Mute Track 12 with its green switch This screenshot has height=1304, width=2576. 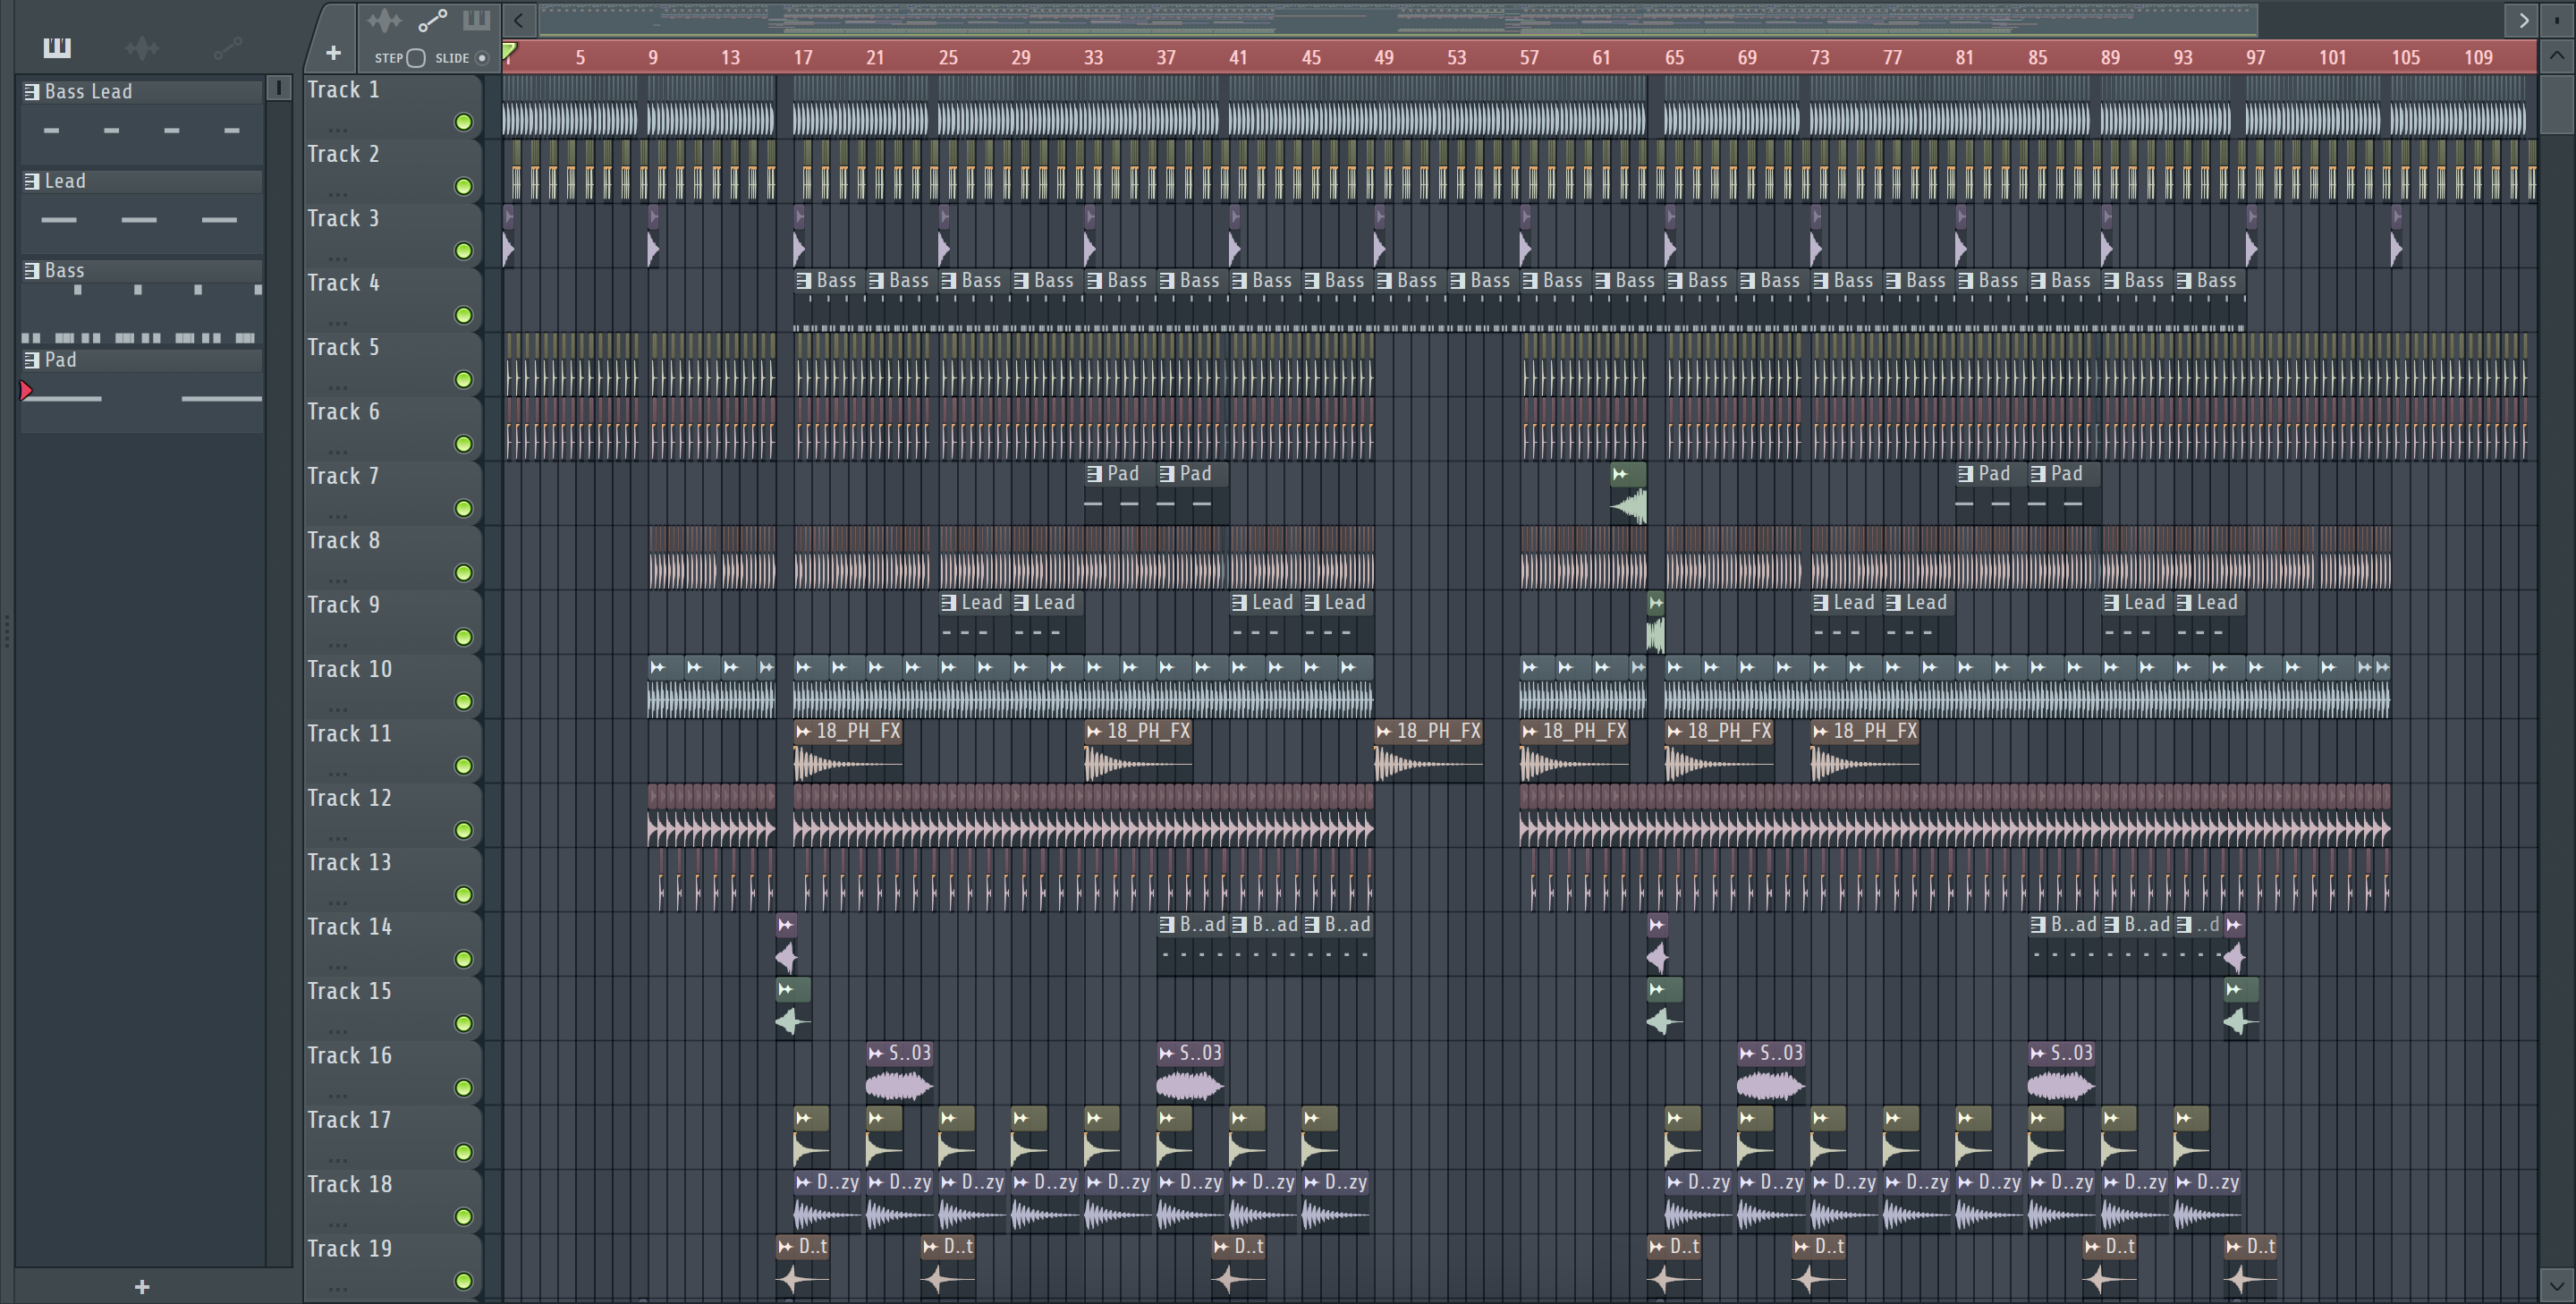pos(463,830)
